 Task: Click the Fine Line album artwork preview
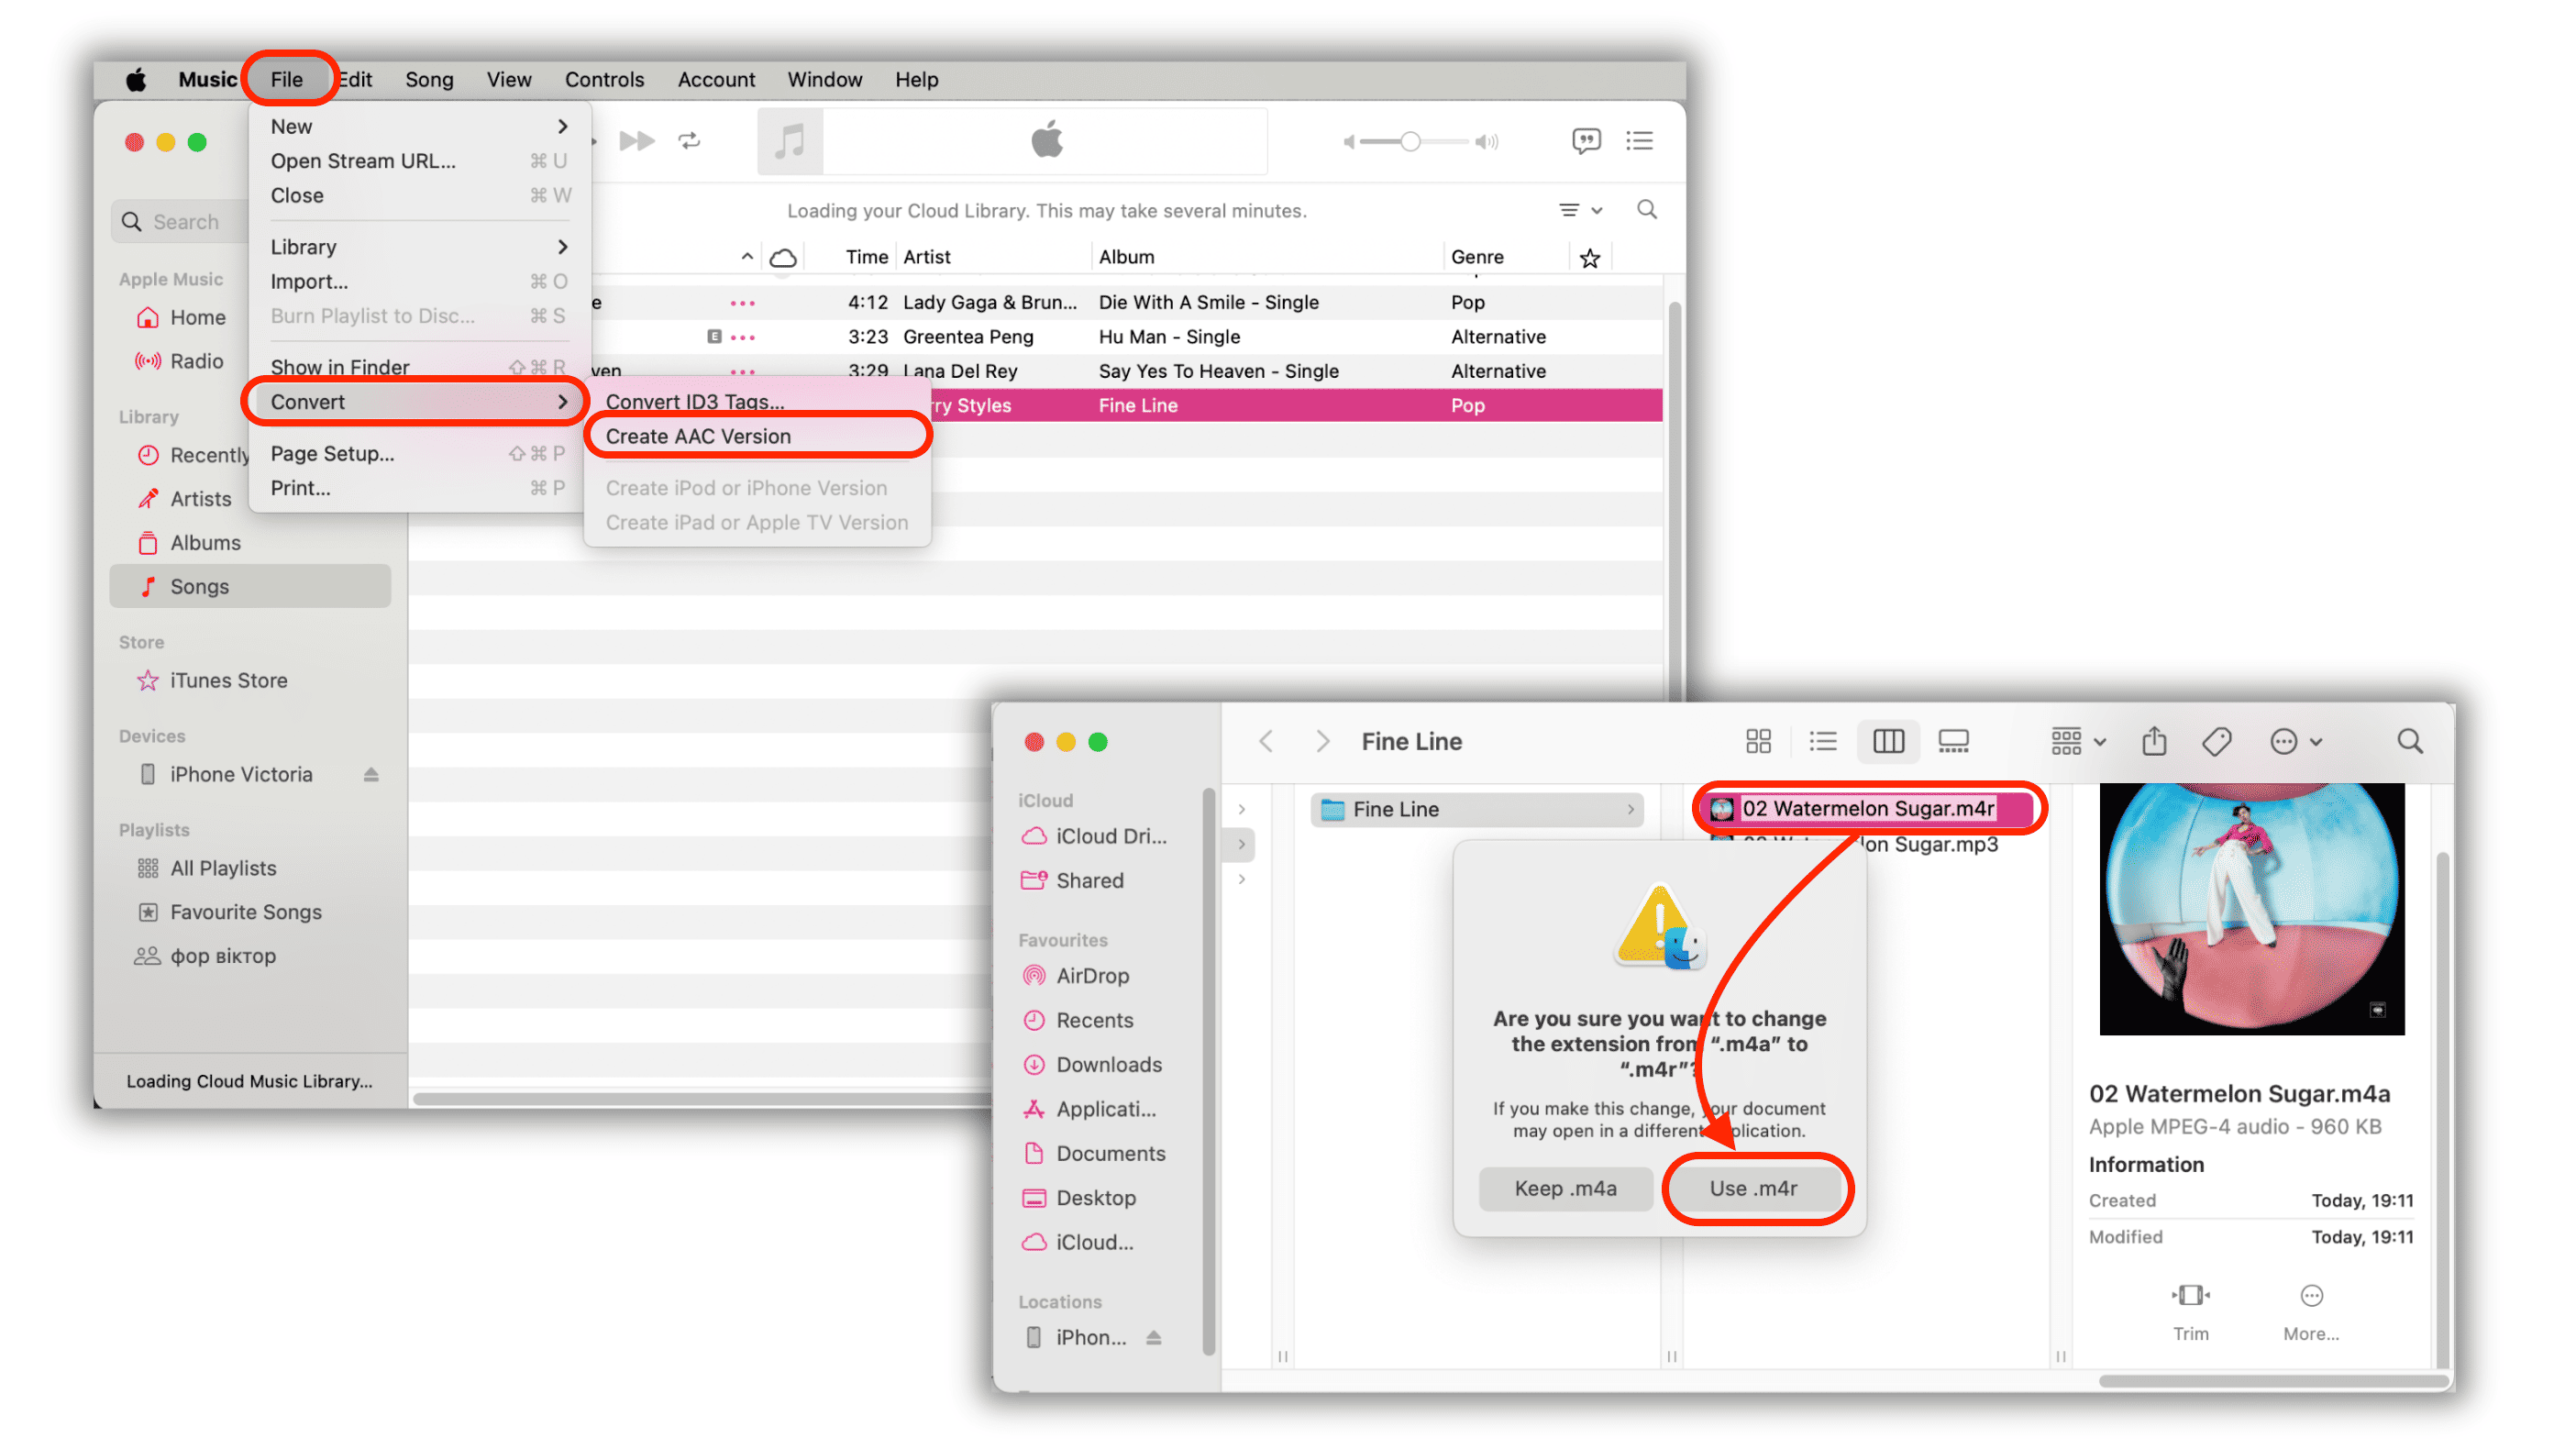[2252, 909]
